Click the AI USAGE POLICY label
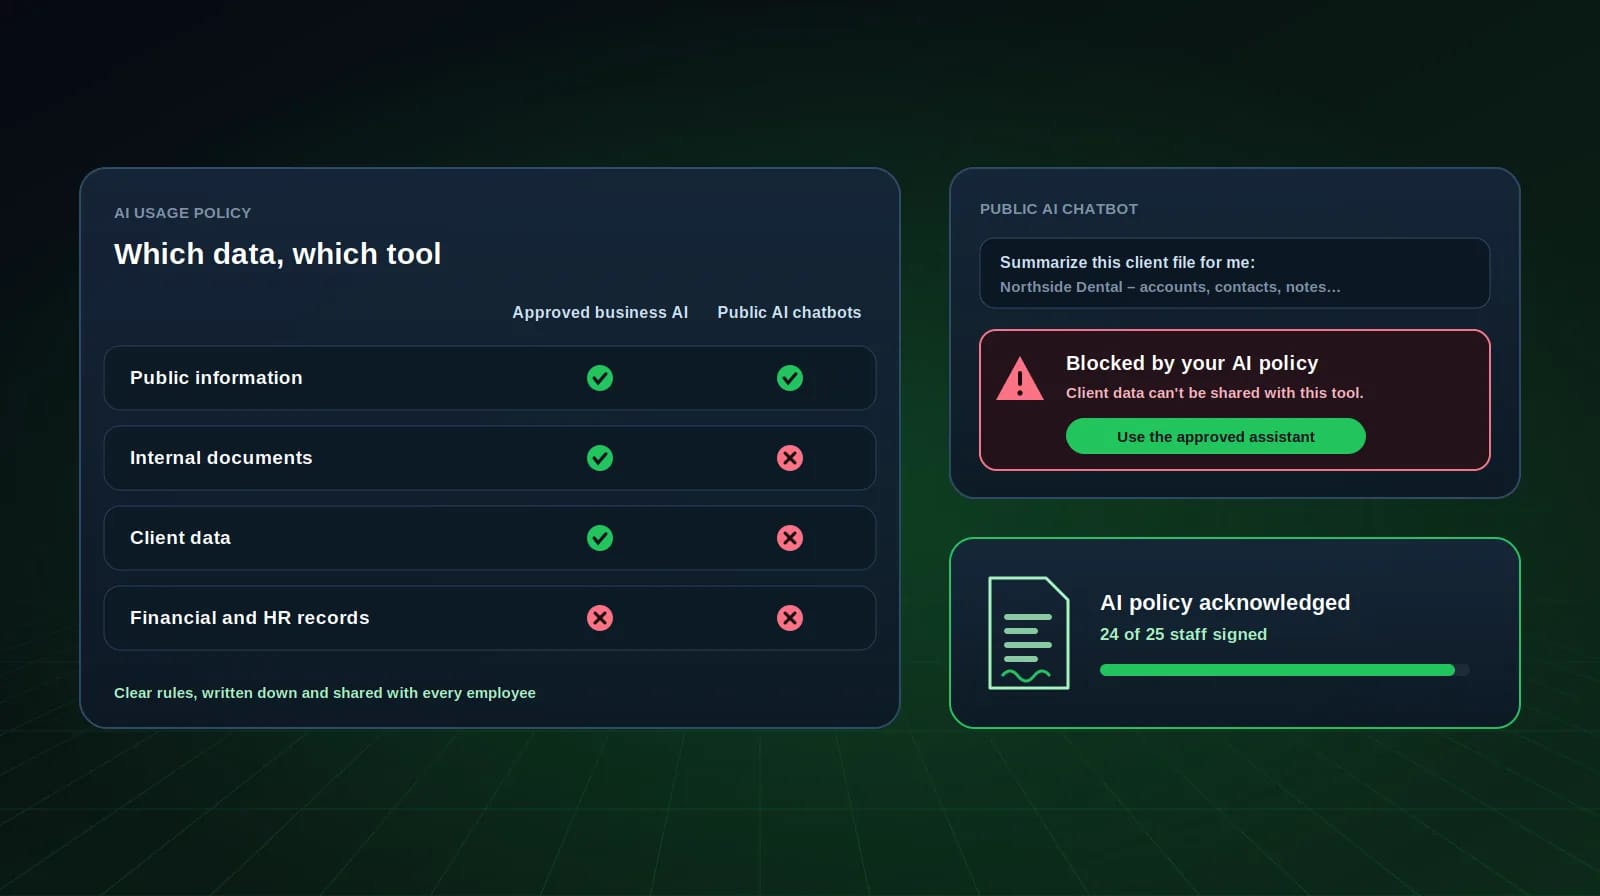1600x896 pixels. click(183, 213)
